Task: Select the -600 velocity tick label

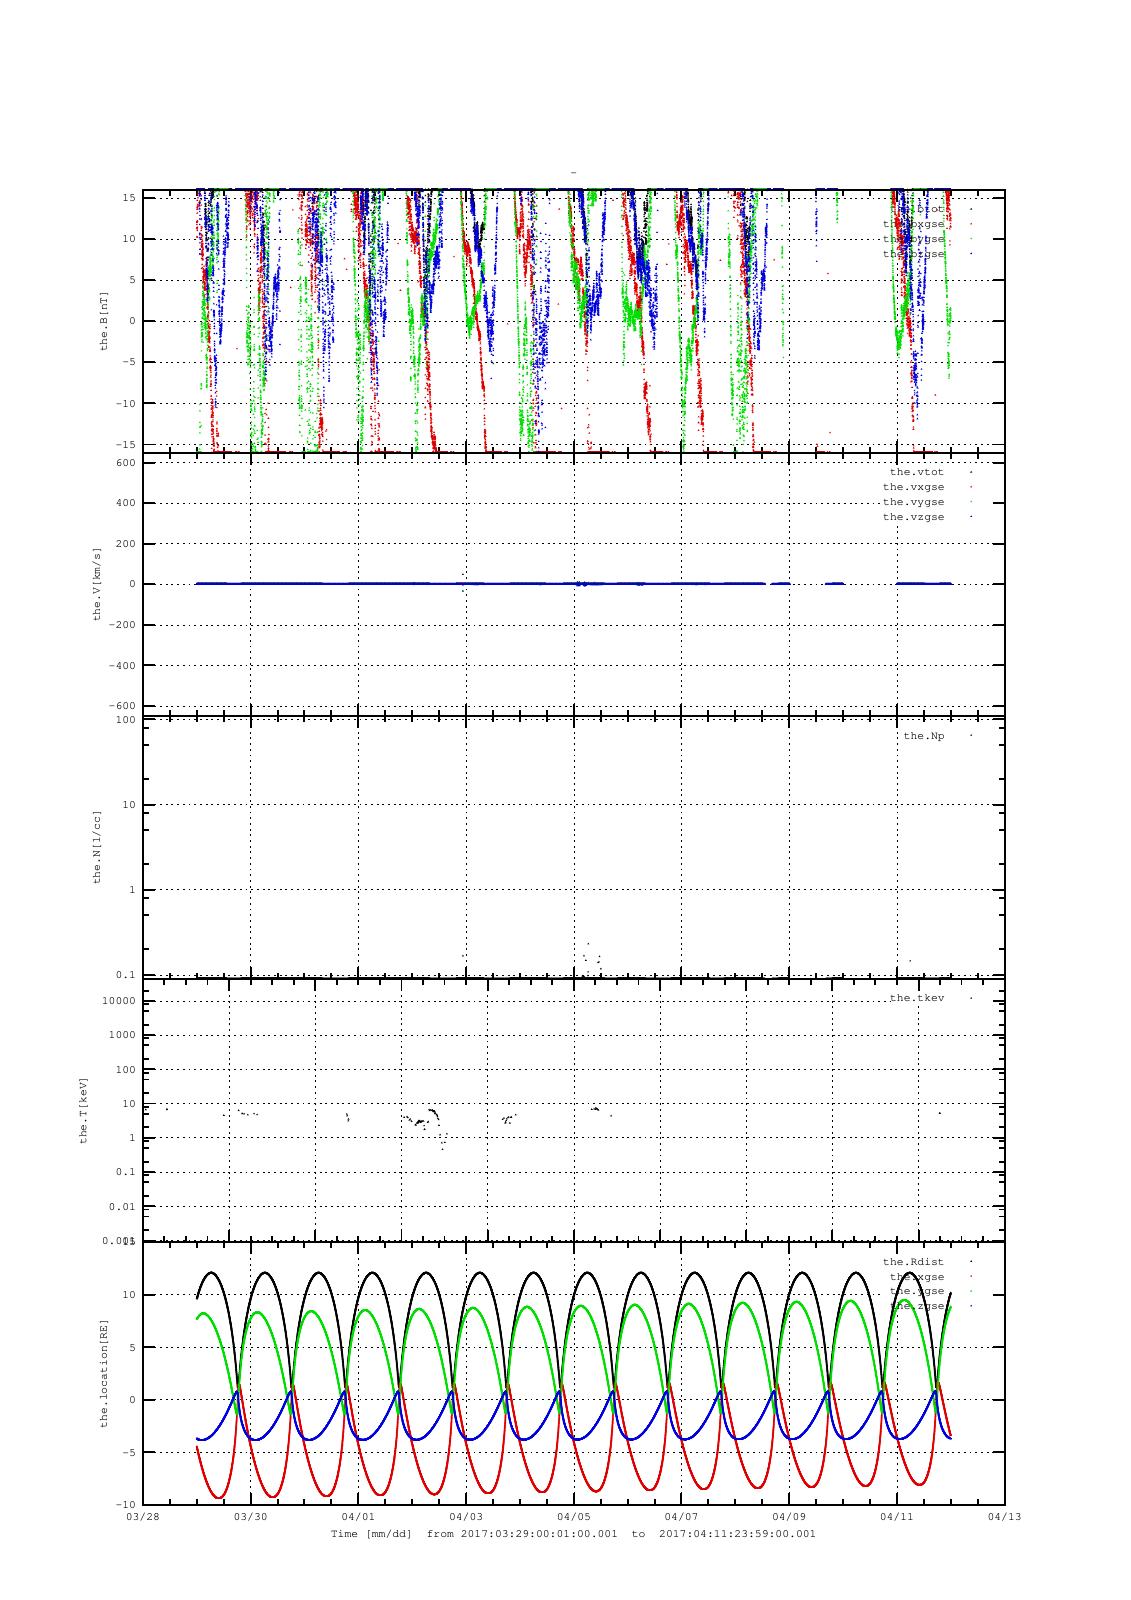Action: 122,706
